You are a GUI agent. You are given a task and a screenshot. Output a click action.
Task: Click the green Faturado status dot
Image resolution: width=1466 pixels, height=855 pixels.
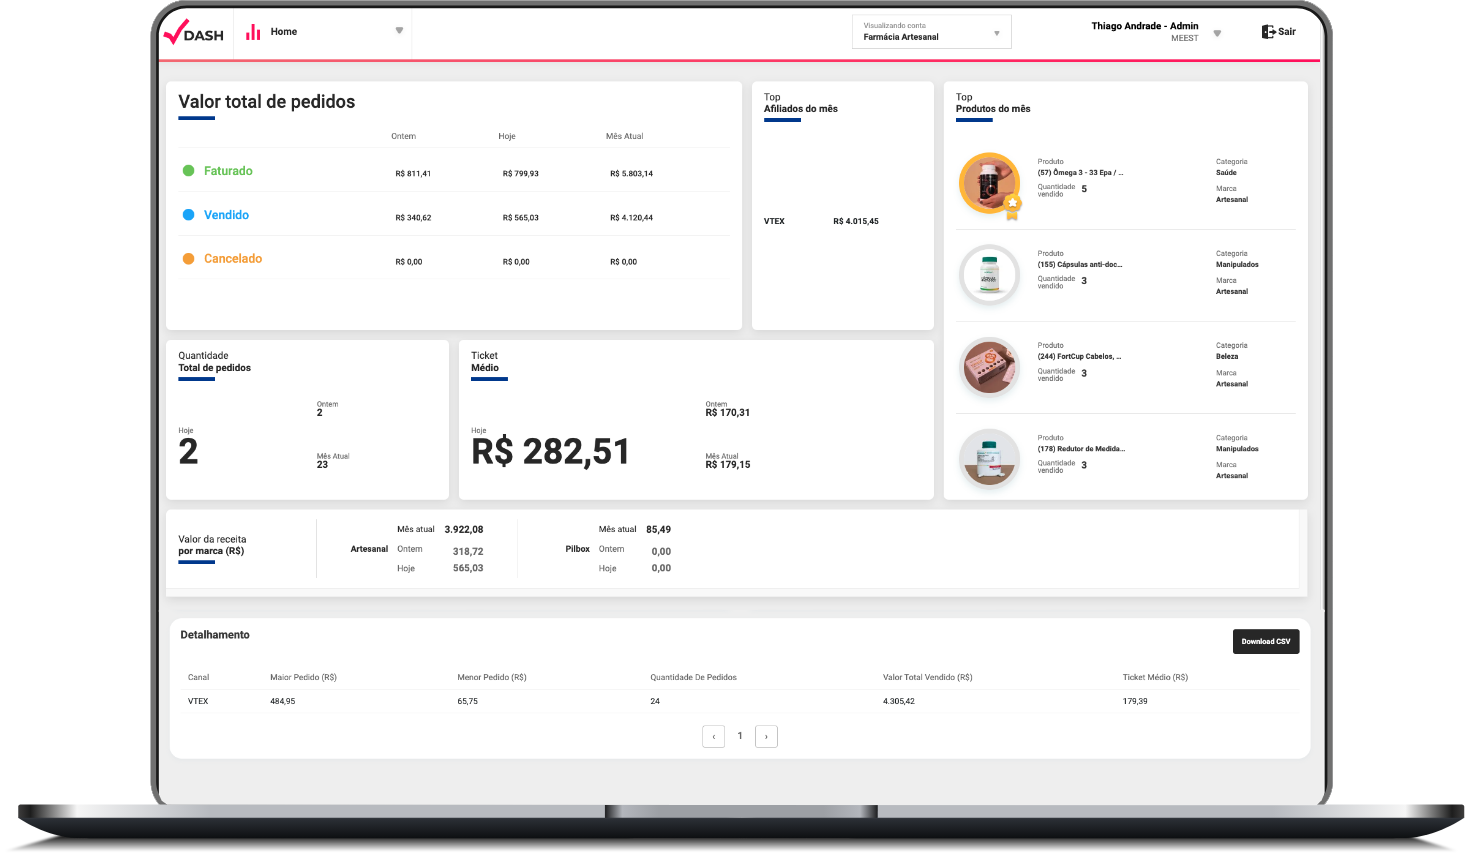click(188, 171)
